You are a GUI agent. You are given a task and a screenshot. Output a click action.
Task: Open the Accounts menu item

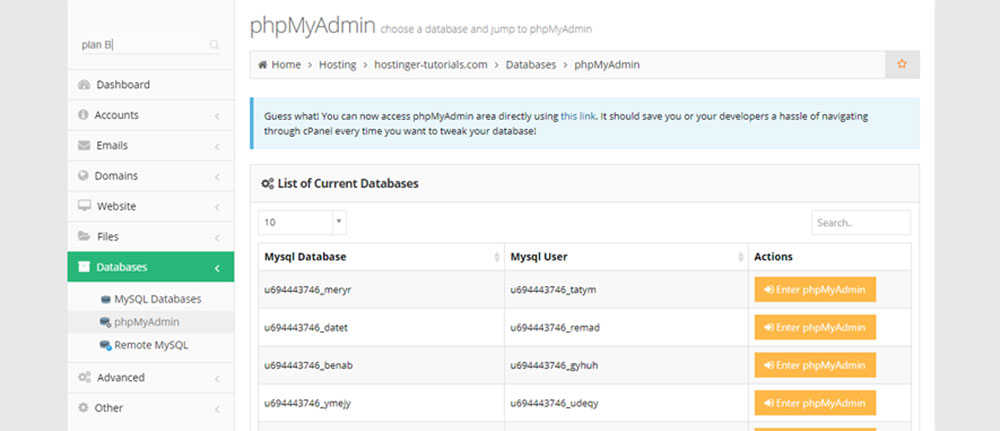pyautogui.click(x=151, y=115)
